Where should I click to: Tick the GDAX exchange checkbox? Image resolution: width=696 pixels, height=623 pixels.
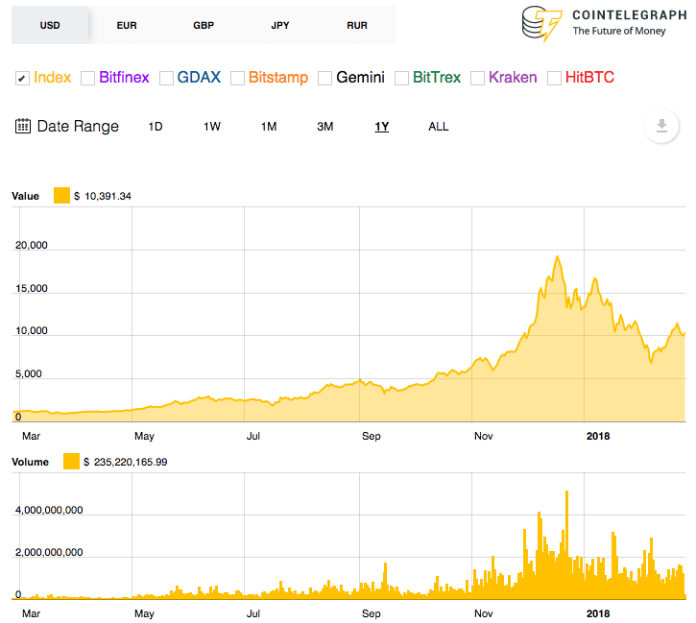165,78
